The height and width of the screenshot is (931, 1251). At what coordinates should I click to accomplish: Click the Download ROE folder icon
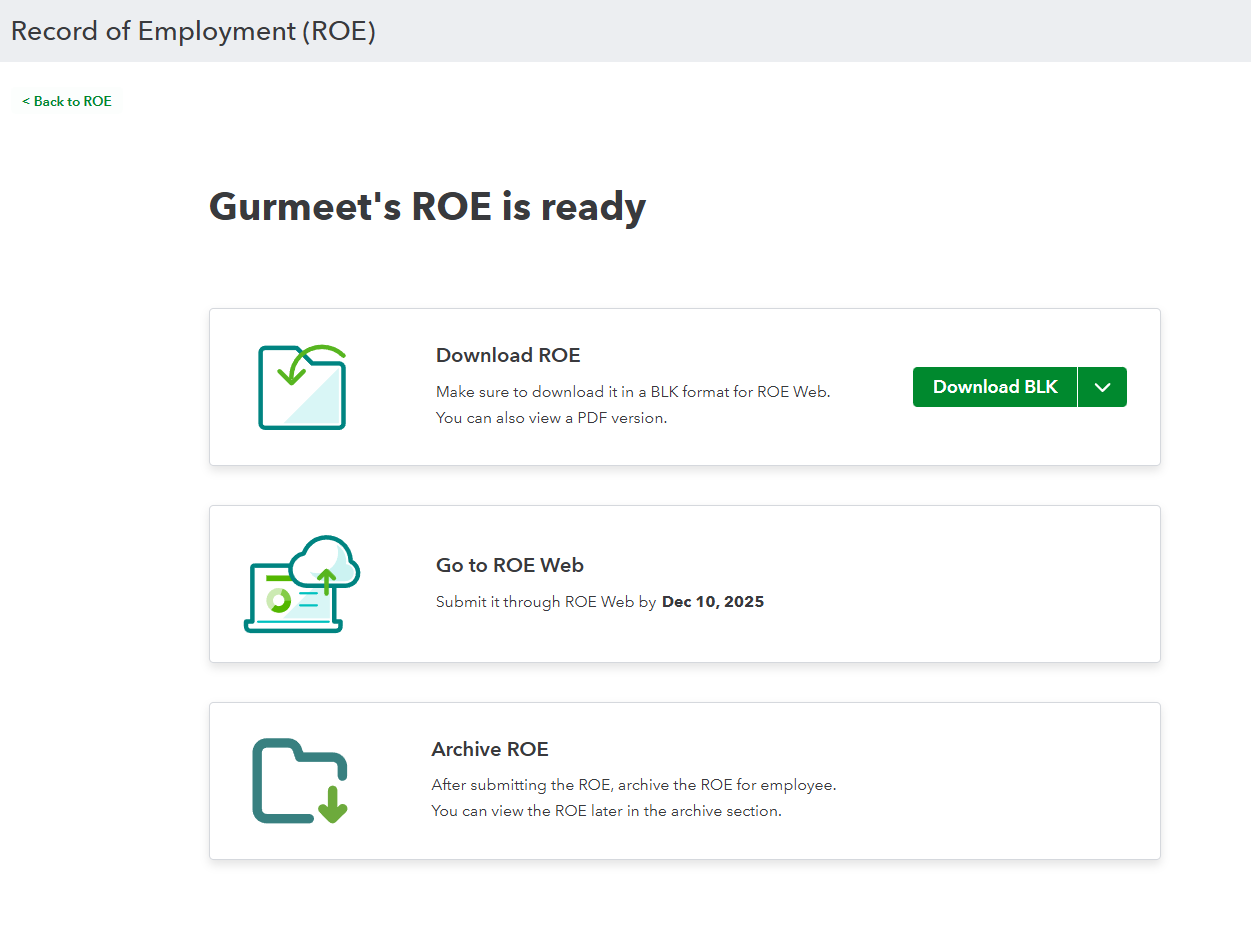[x=302, y=387]
